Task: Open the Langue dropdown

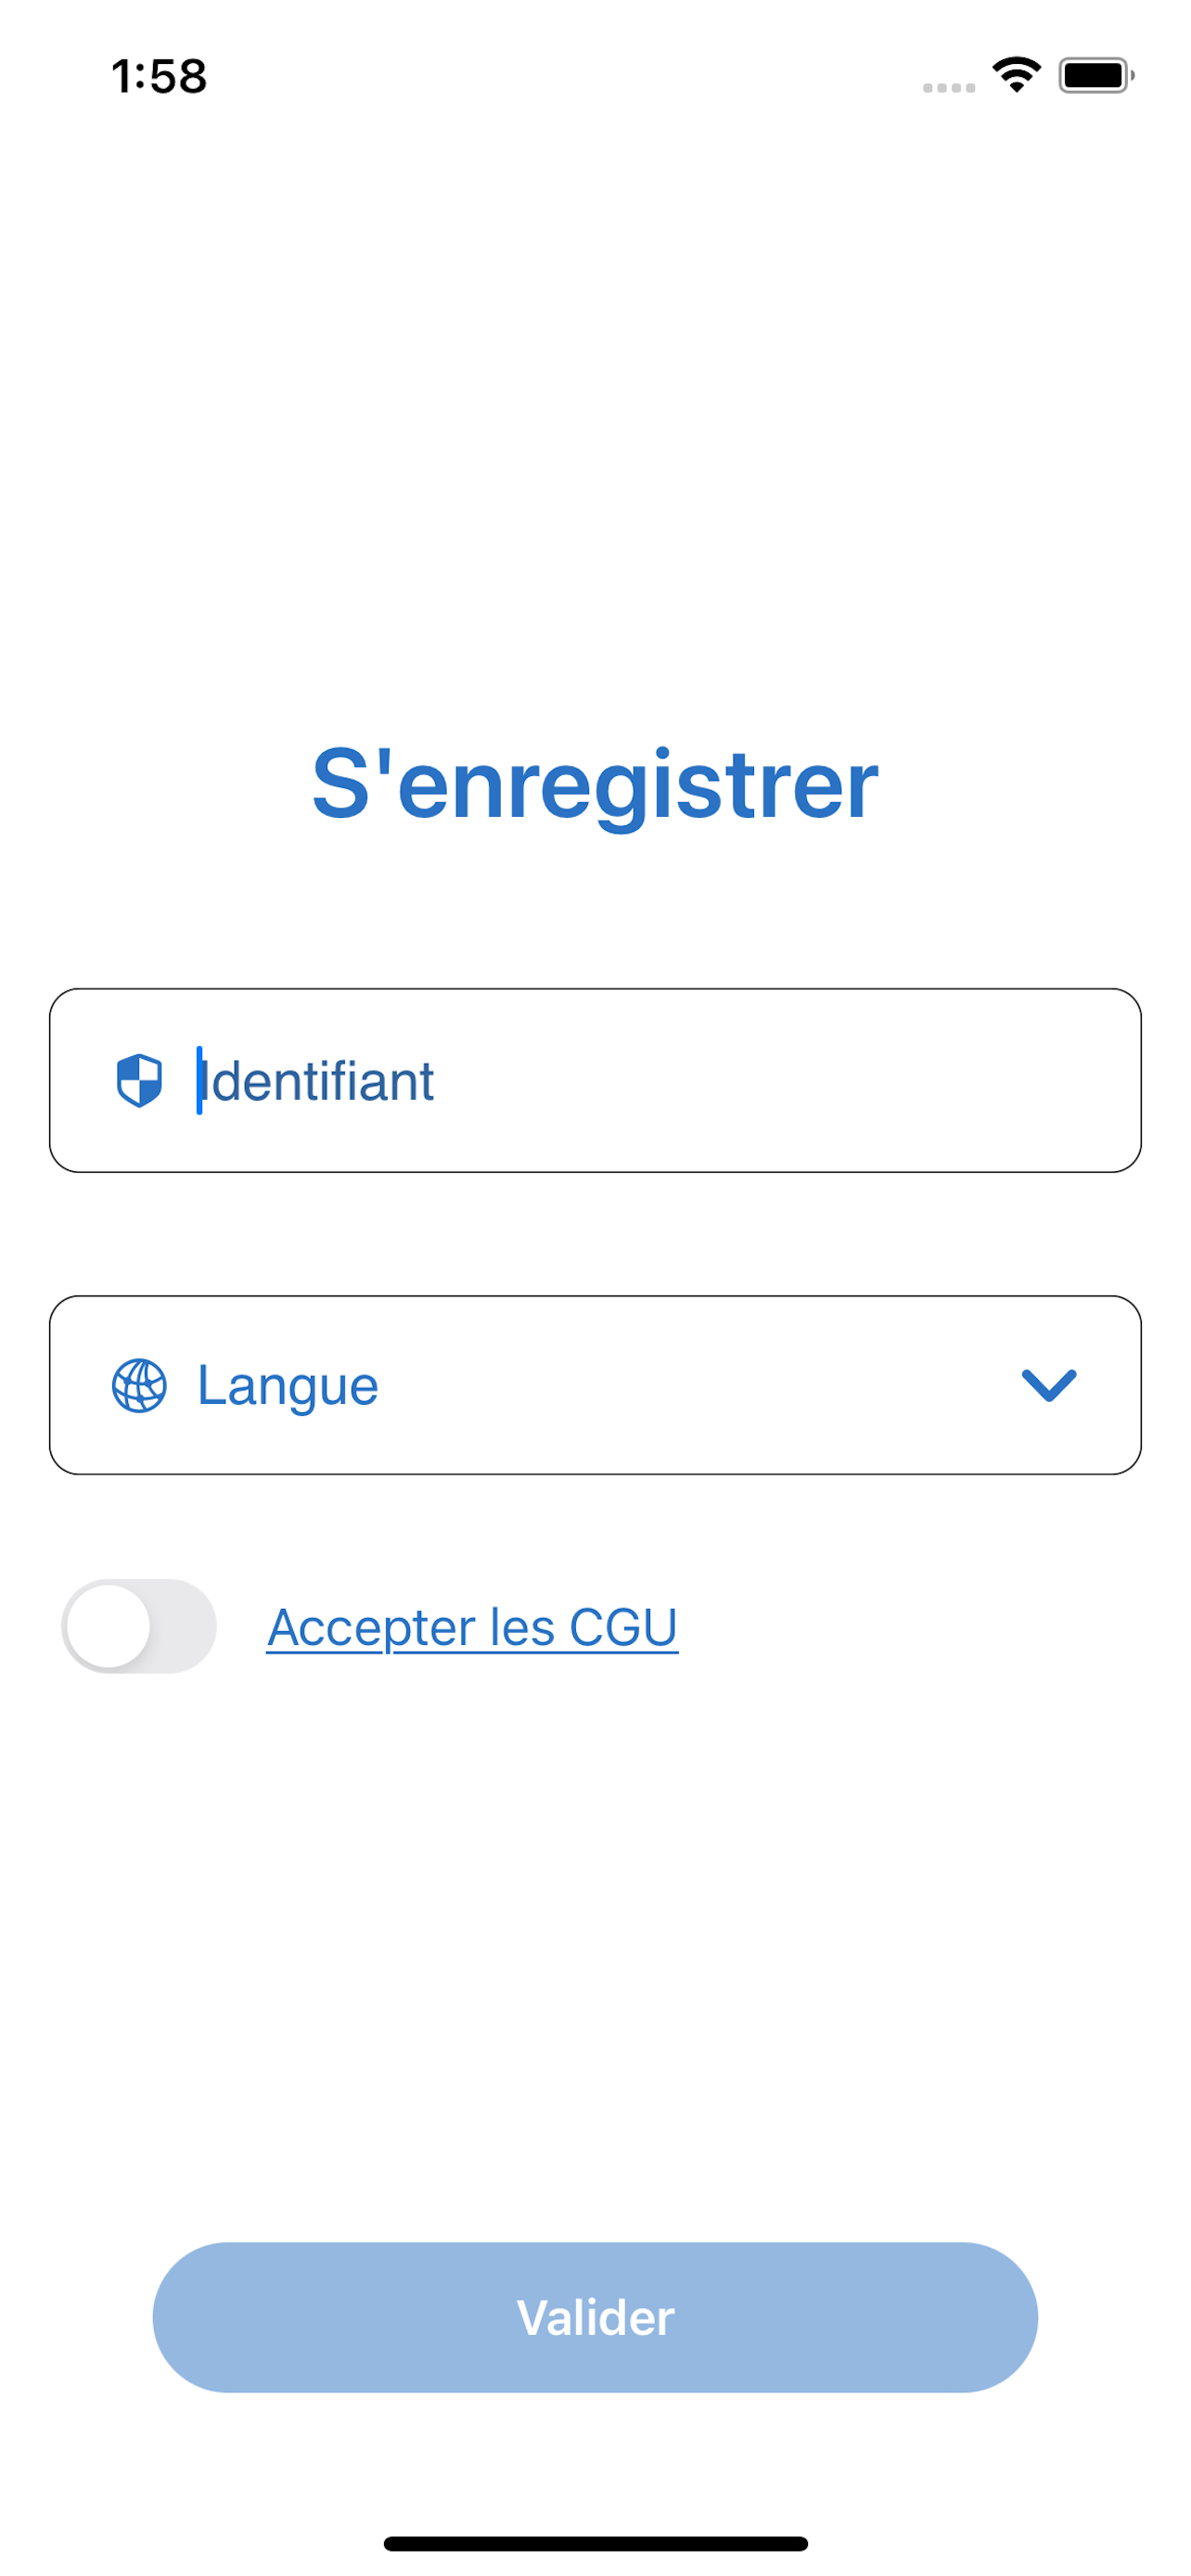Action: point(595,1385)
